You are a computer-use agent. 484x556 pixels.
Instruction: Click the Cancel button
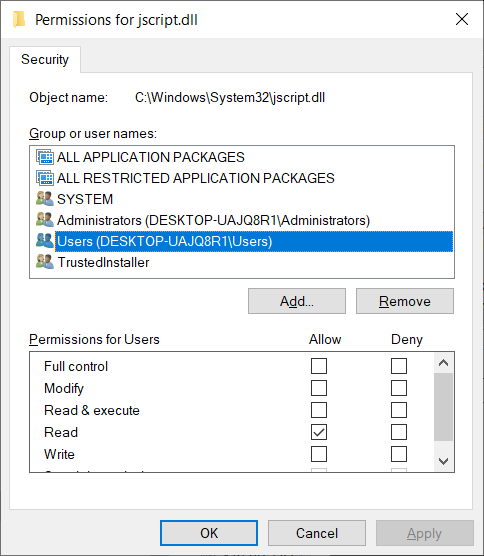(317, 533)
